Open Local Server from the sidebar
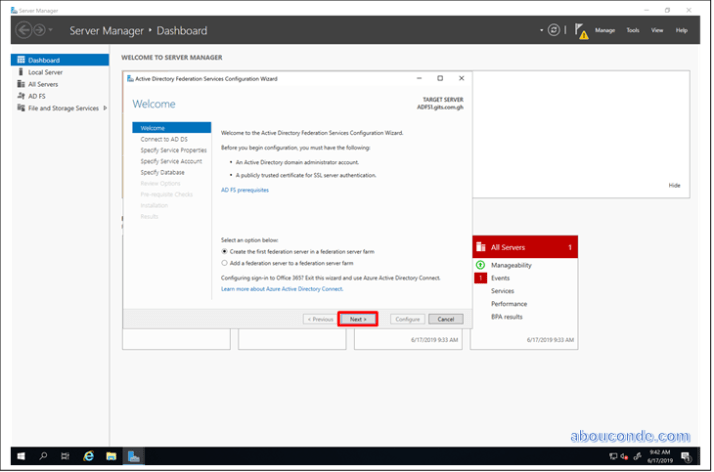 click(45, 72)
